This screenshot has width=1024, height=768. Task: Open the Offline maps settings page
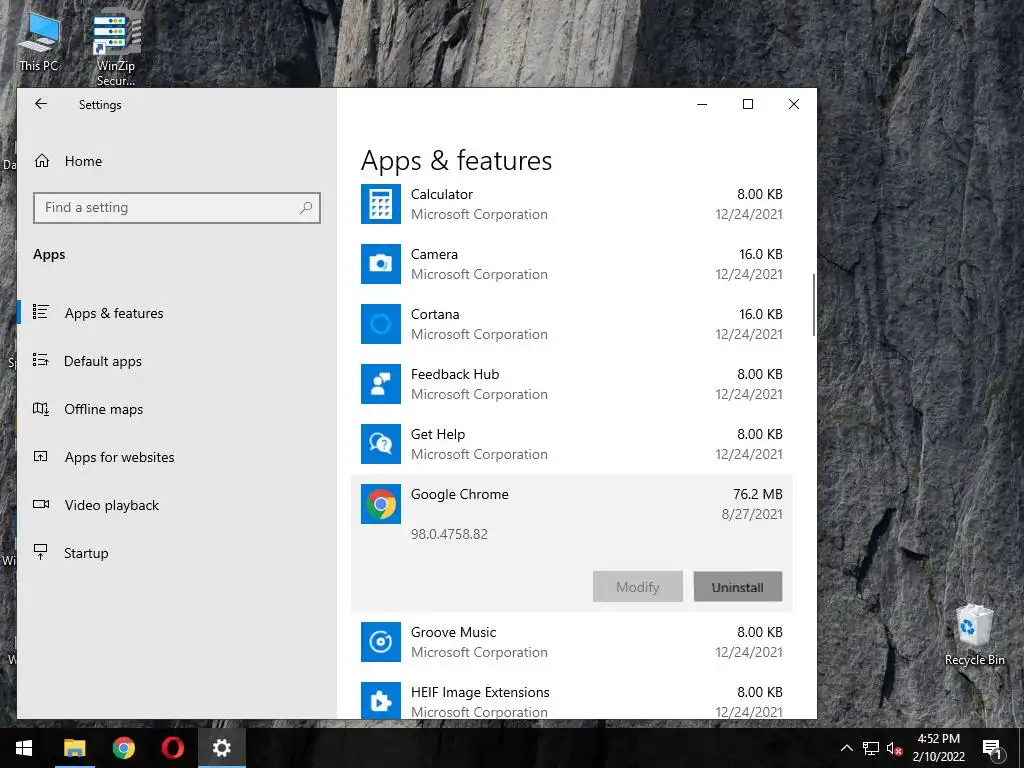point(104,409)
